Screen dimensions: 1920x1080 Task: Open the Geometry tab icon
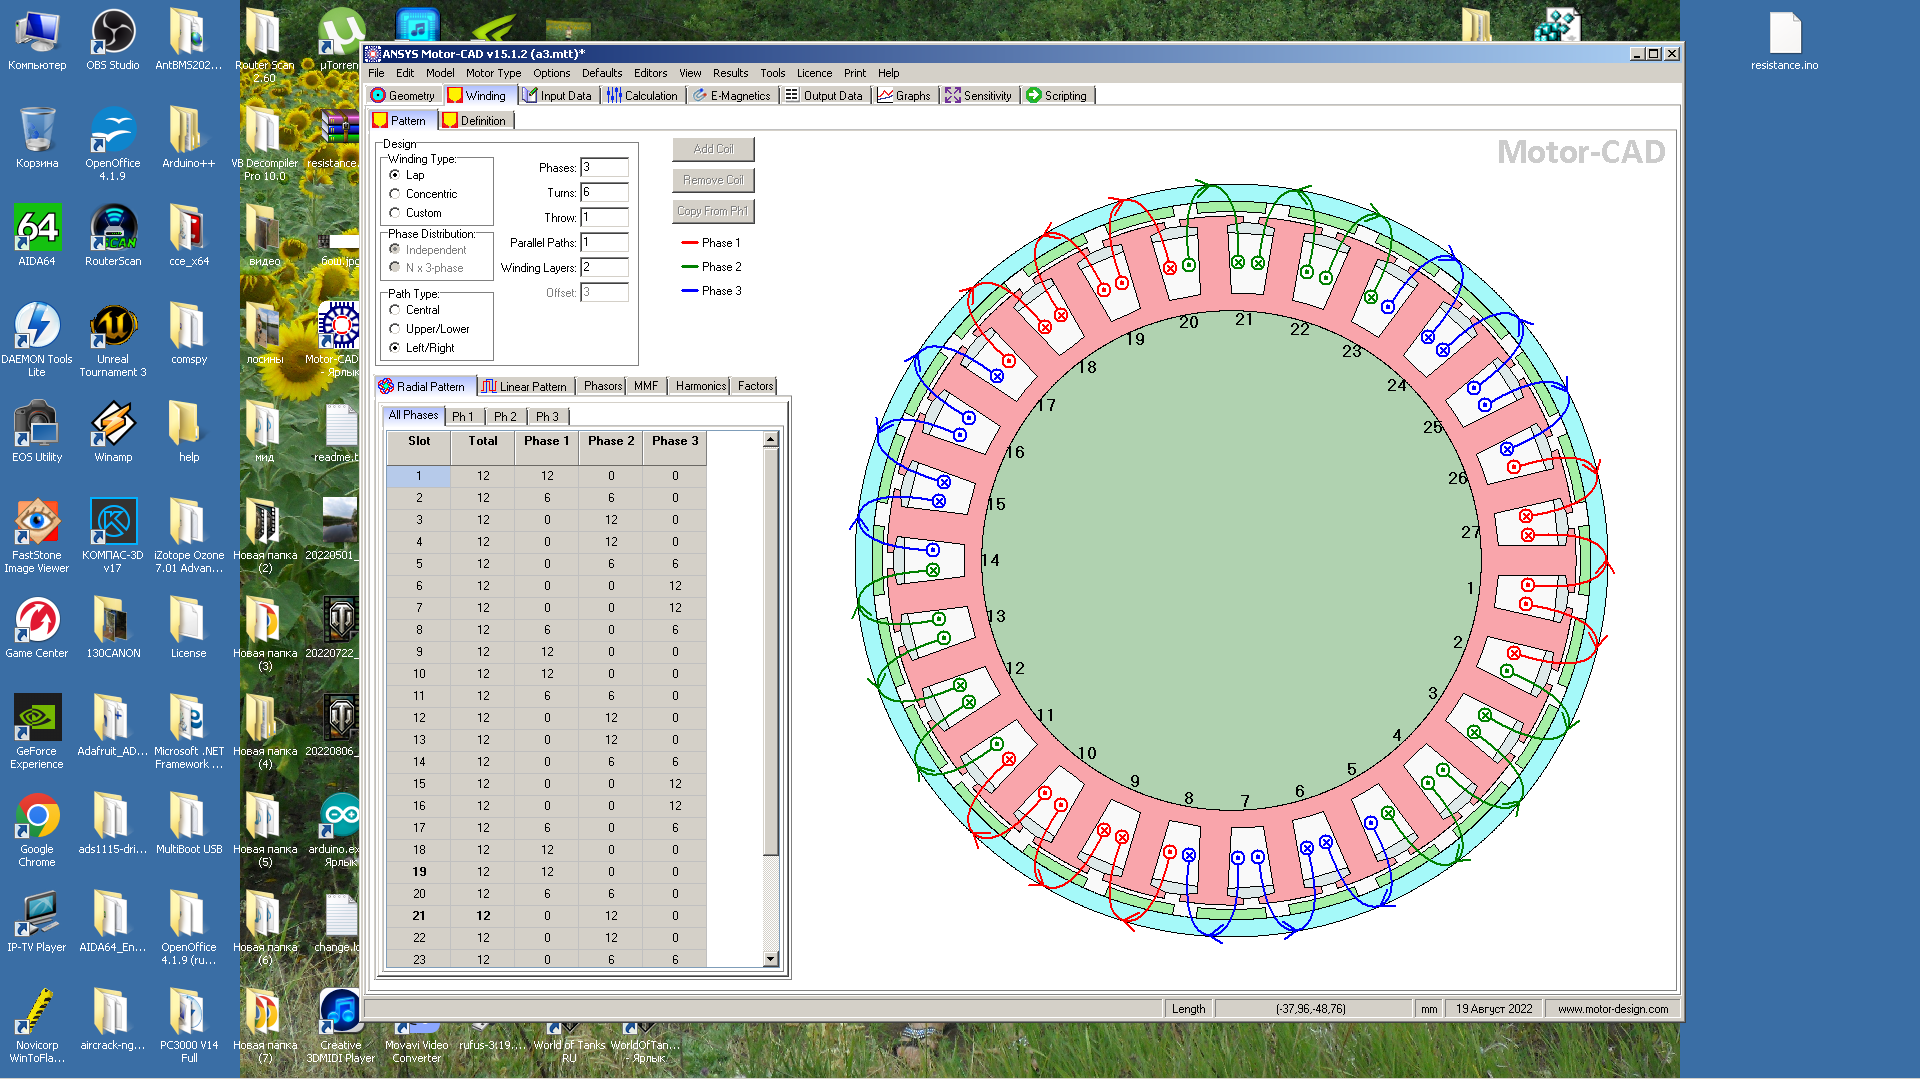point(378,96)
